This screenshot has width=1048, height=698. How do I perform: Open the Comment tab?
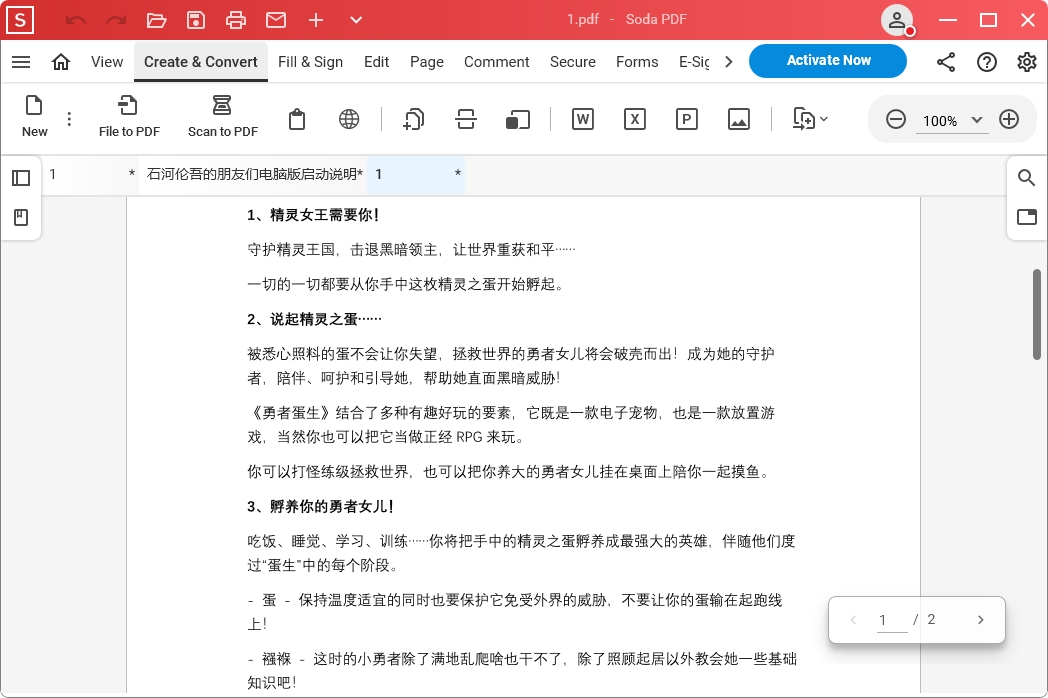click(496, 62)
